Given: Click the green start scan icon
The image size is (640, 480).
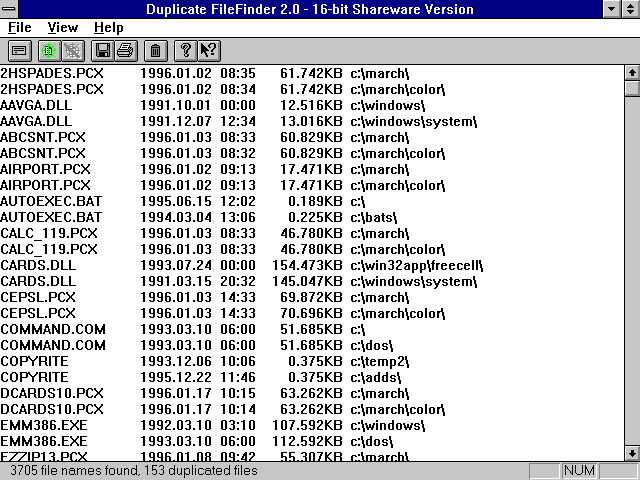Looking at the screenshot, I should (49, 49).
